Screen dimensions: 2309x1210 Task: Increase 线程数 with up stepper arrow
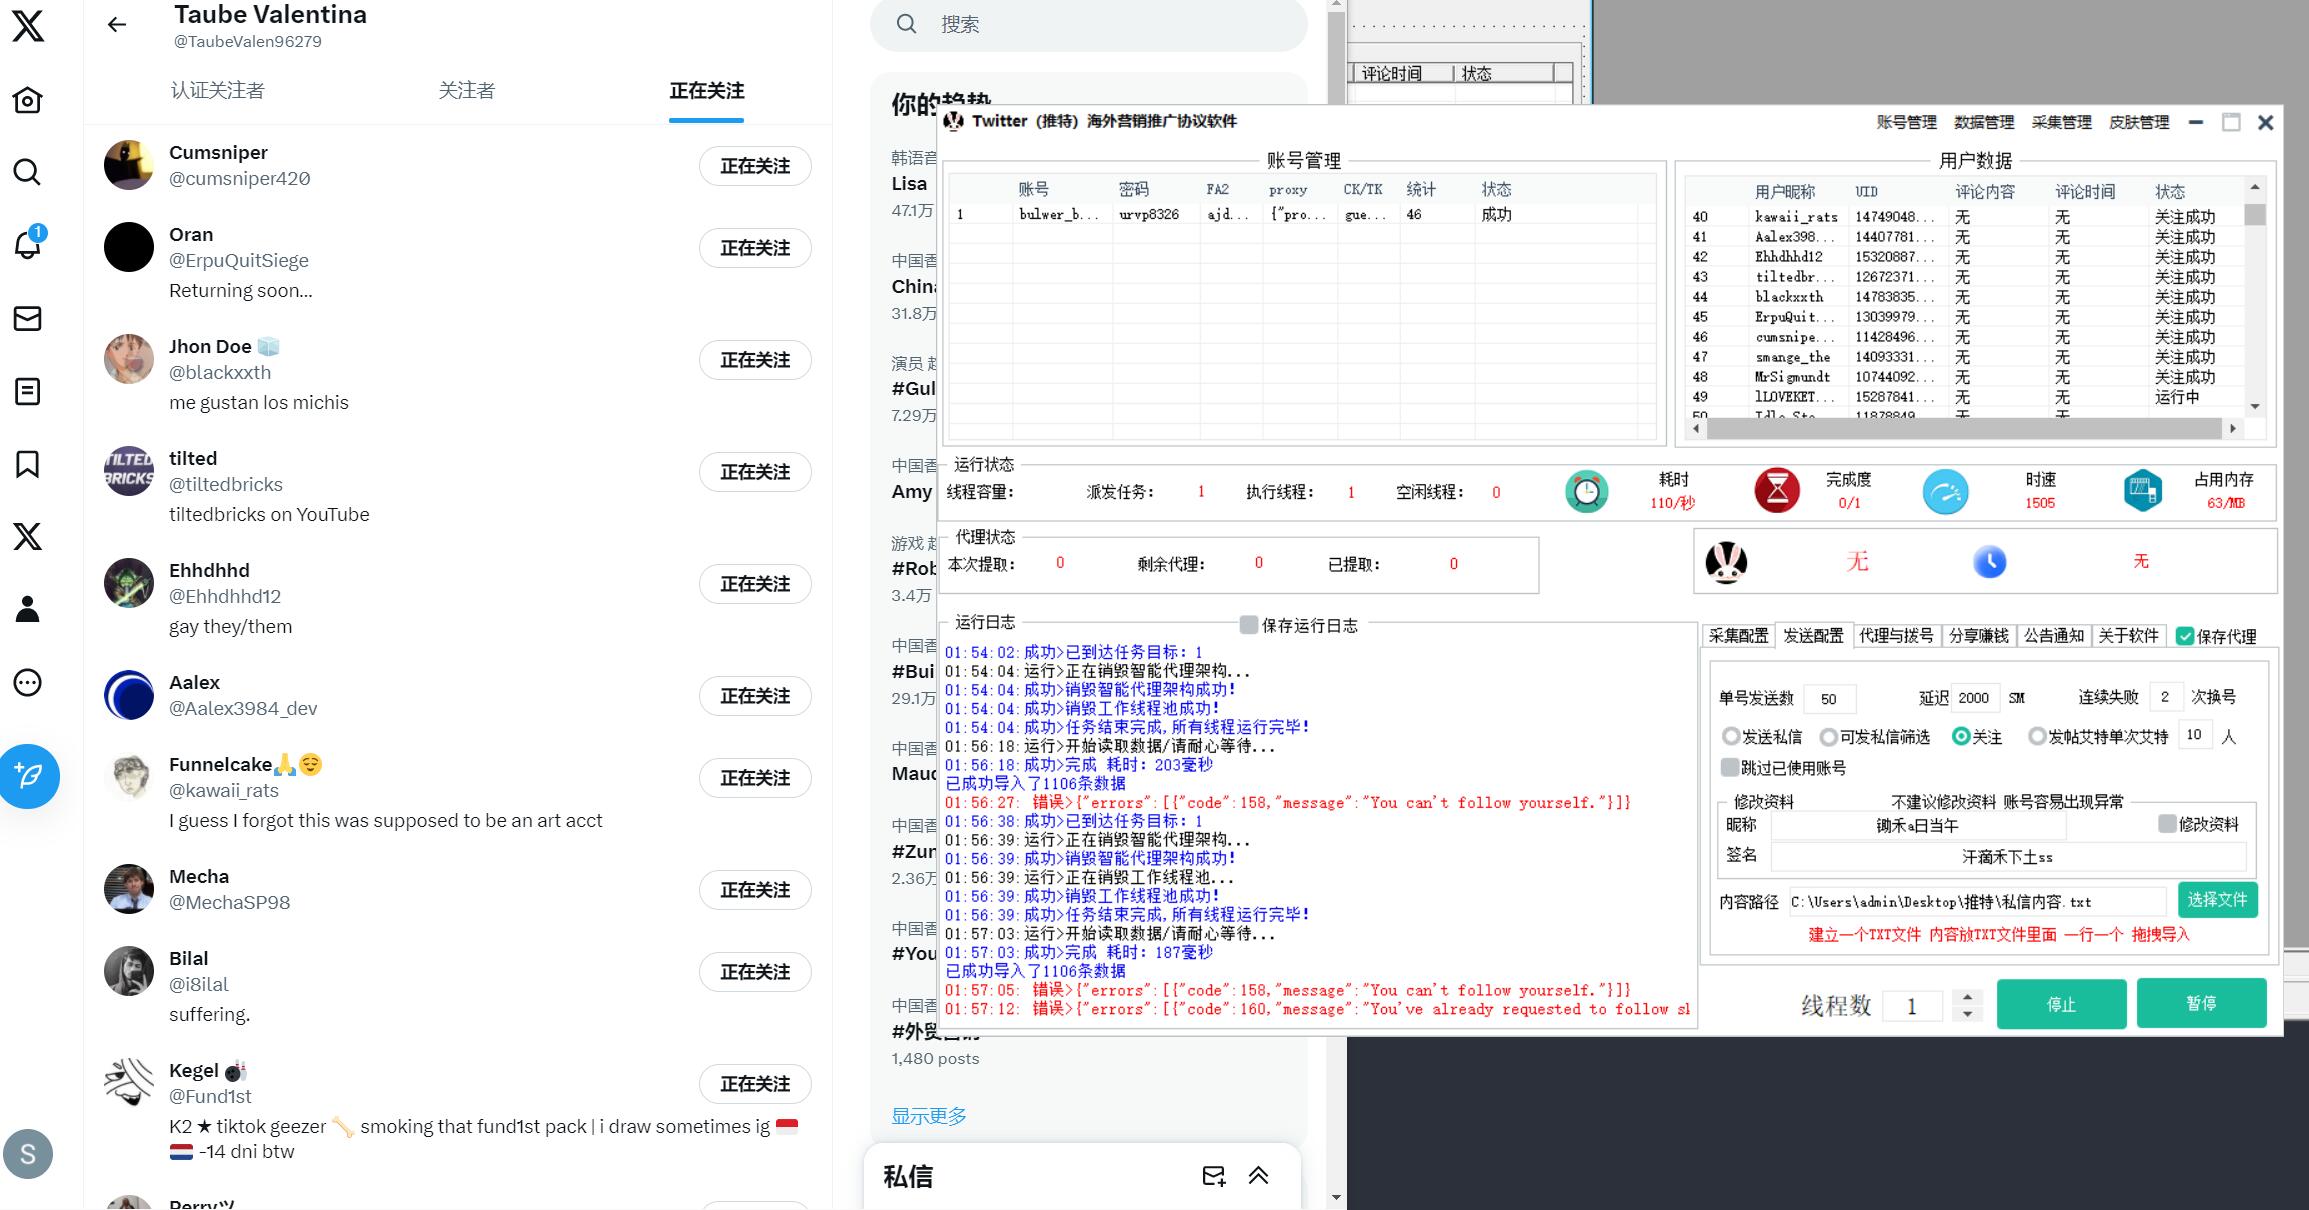1967,996
